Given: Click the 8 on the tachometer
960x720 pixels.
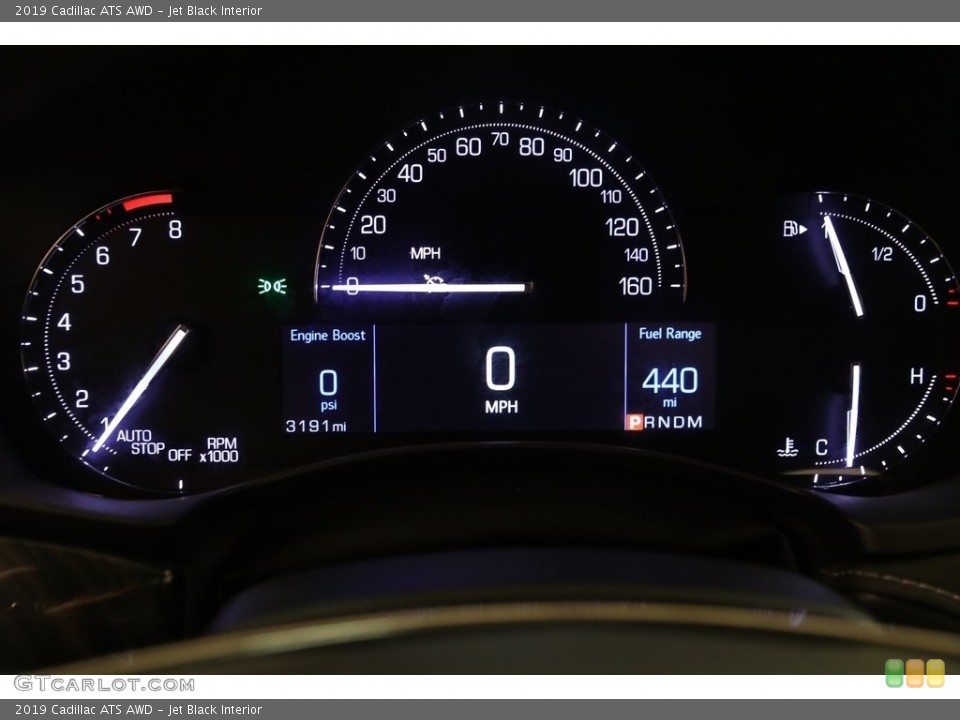Looking at the screenshot, I should 175,230.
